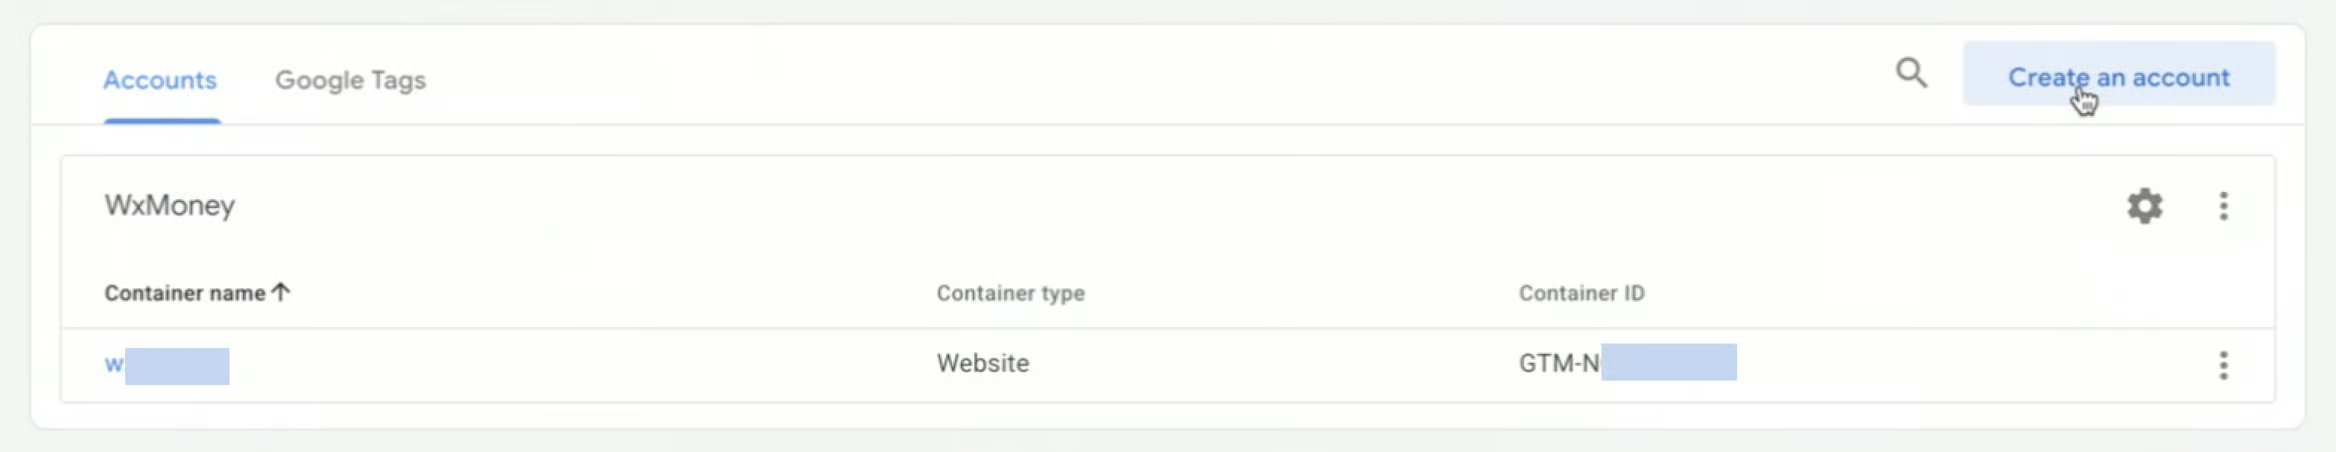The width and height of the screenshot is (2336, 452).
Task: Sort by the Container name column header
Action: coord(185,293)
